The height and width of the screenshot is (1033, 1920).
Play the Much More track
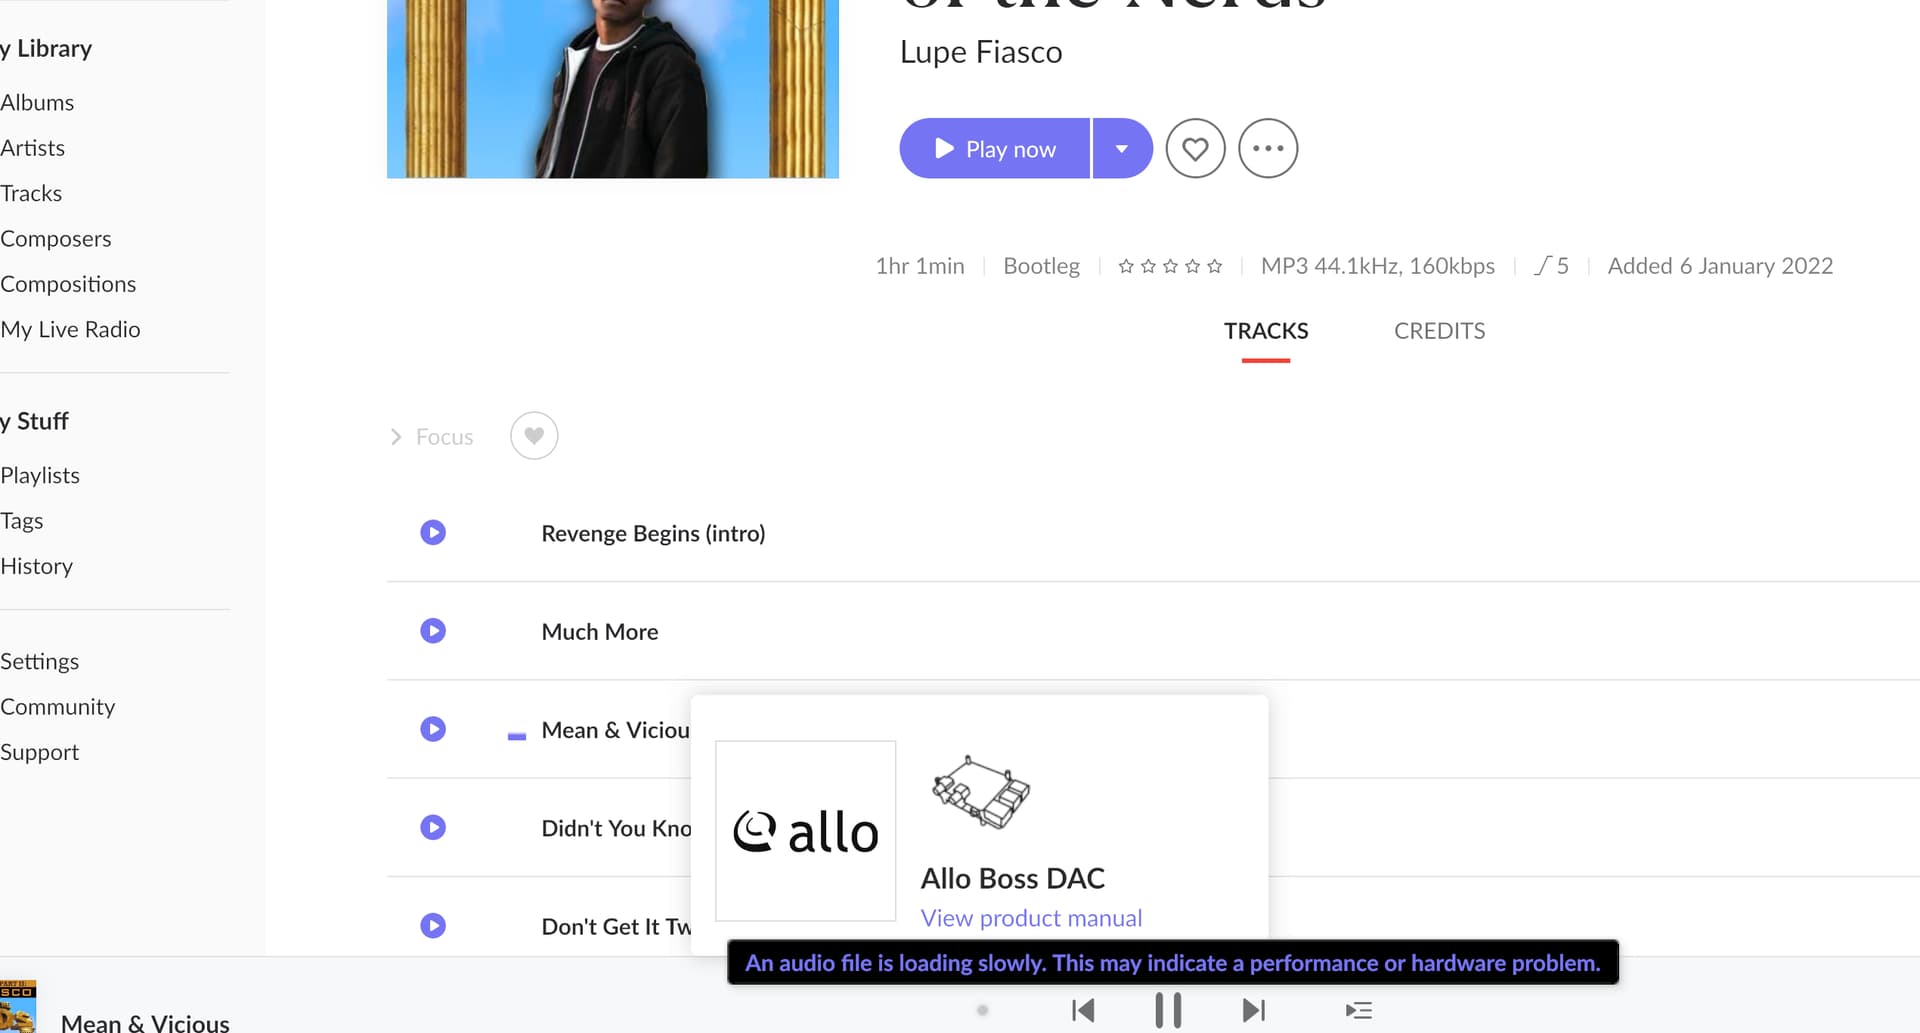click(x=433, y=631)
